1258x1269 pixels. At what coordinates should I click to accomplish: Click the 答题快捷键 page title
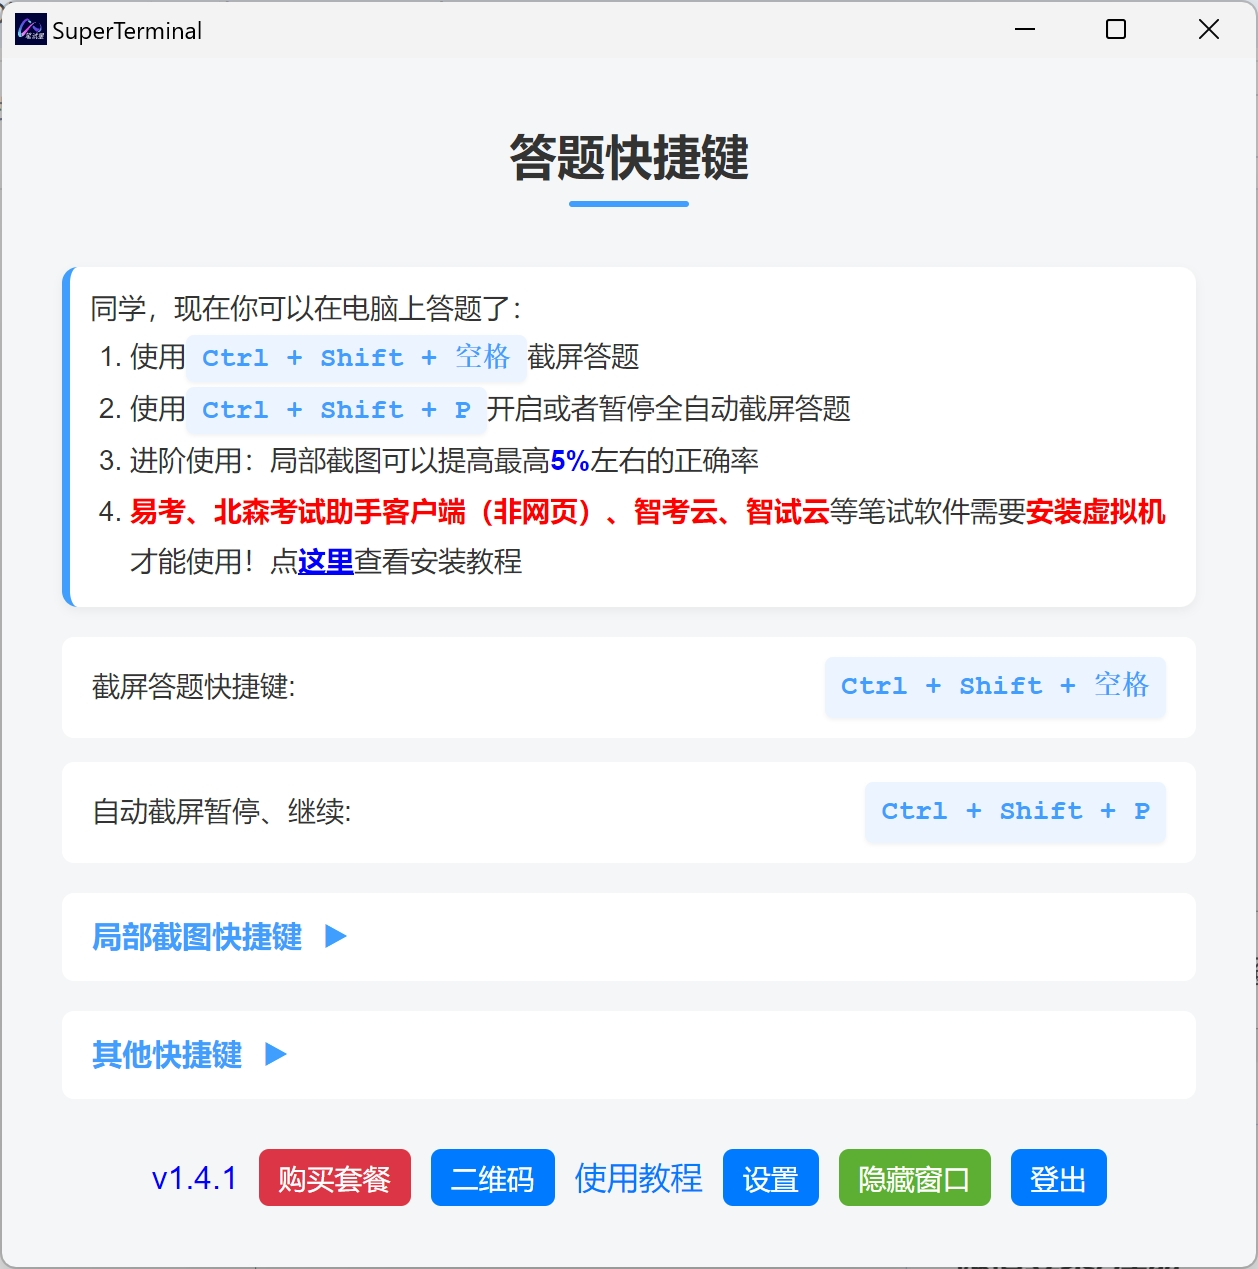(629, 158)
